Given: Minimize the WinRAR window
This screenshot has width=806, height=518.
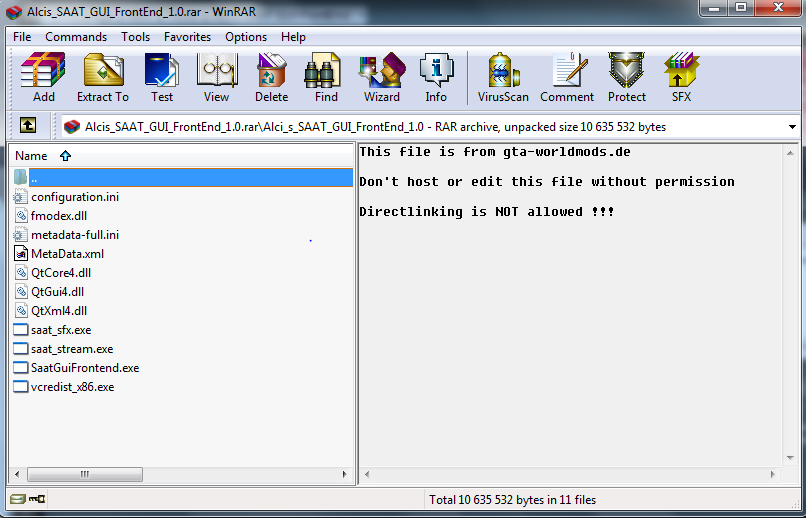Looking at the screenshot, I should point(714,8).
